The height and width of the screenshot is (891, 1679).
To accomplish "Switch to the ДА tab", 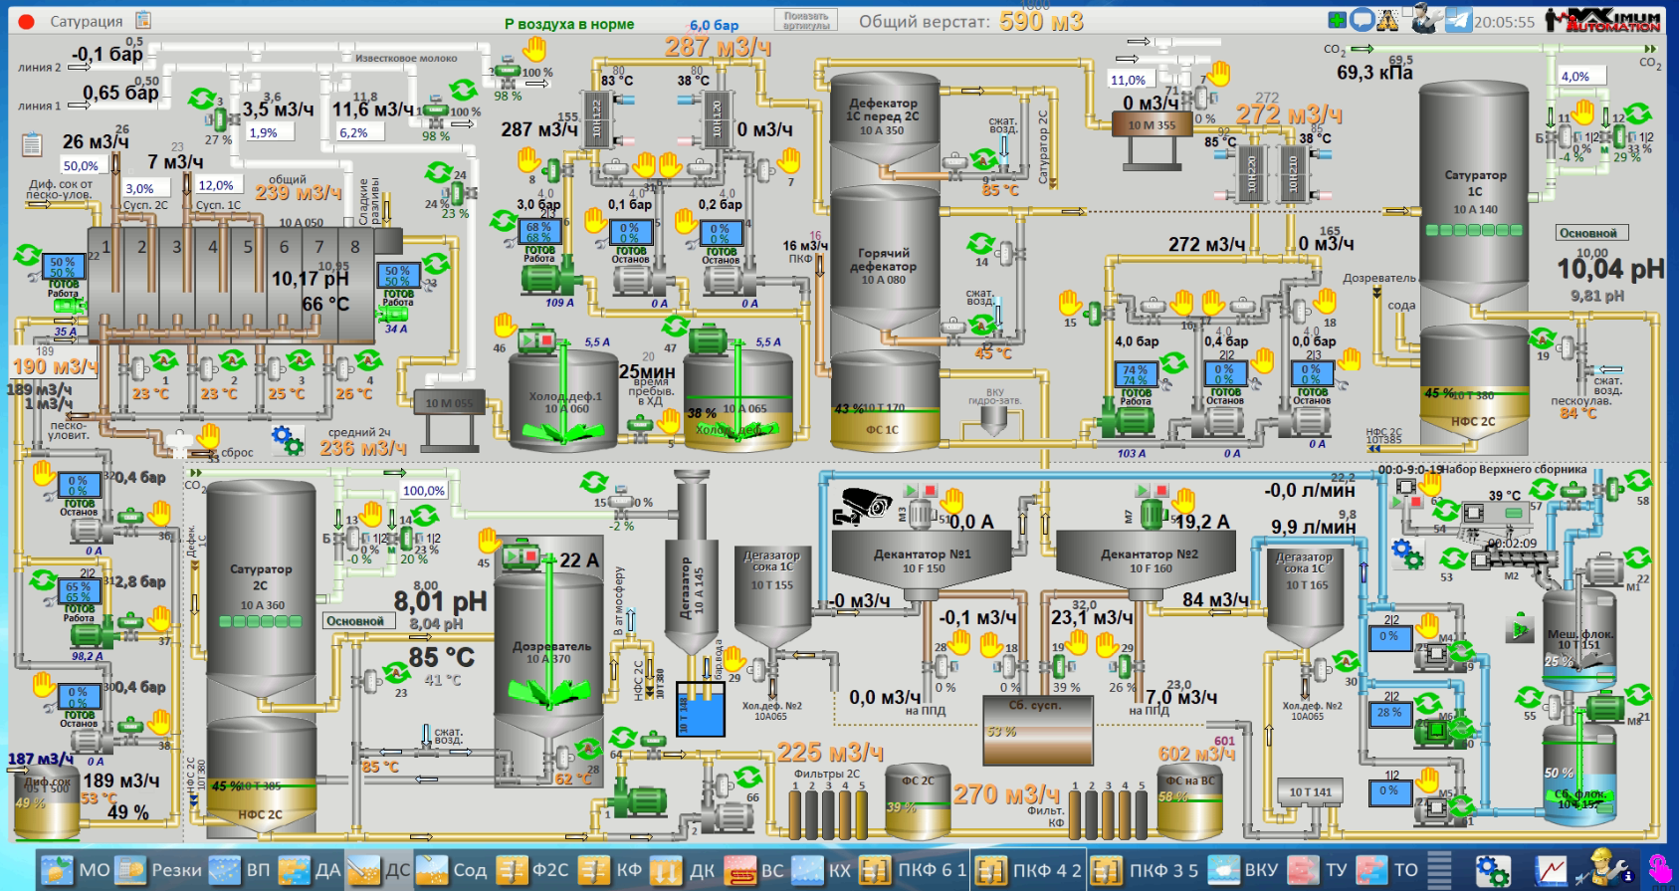I will click(310, 870).
